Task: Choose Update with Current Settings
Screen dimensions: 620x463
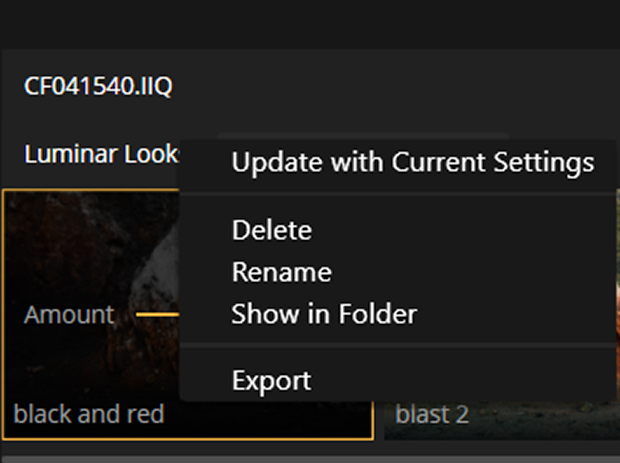Action: 412,163
